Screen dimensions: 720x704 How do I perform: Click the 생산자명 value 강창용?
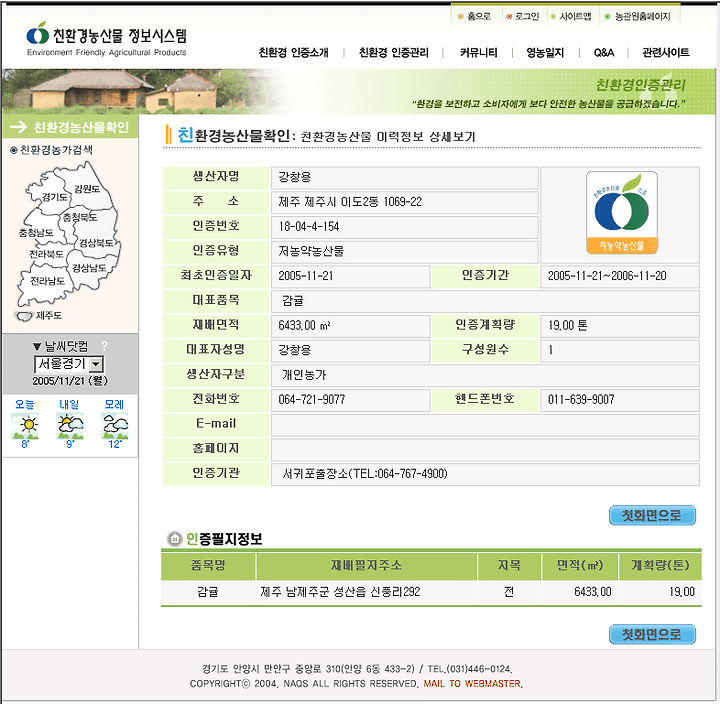(295, 177)
